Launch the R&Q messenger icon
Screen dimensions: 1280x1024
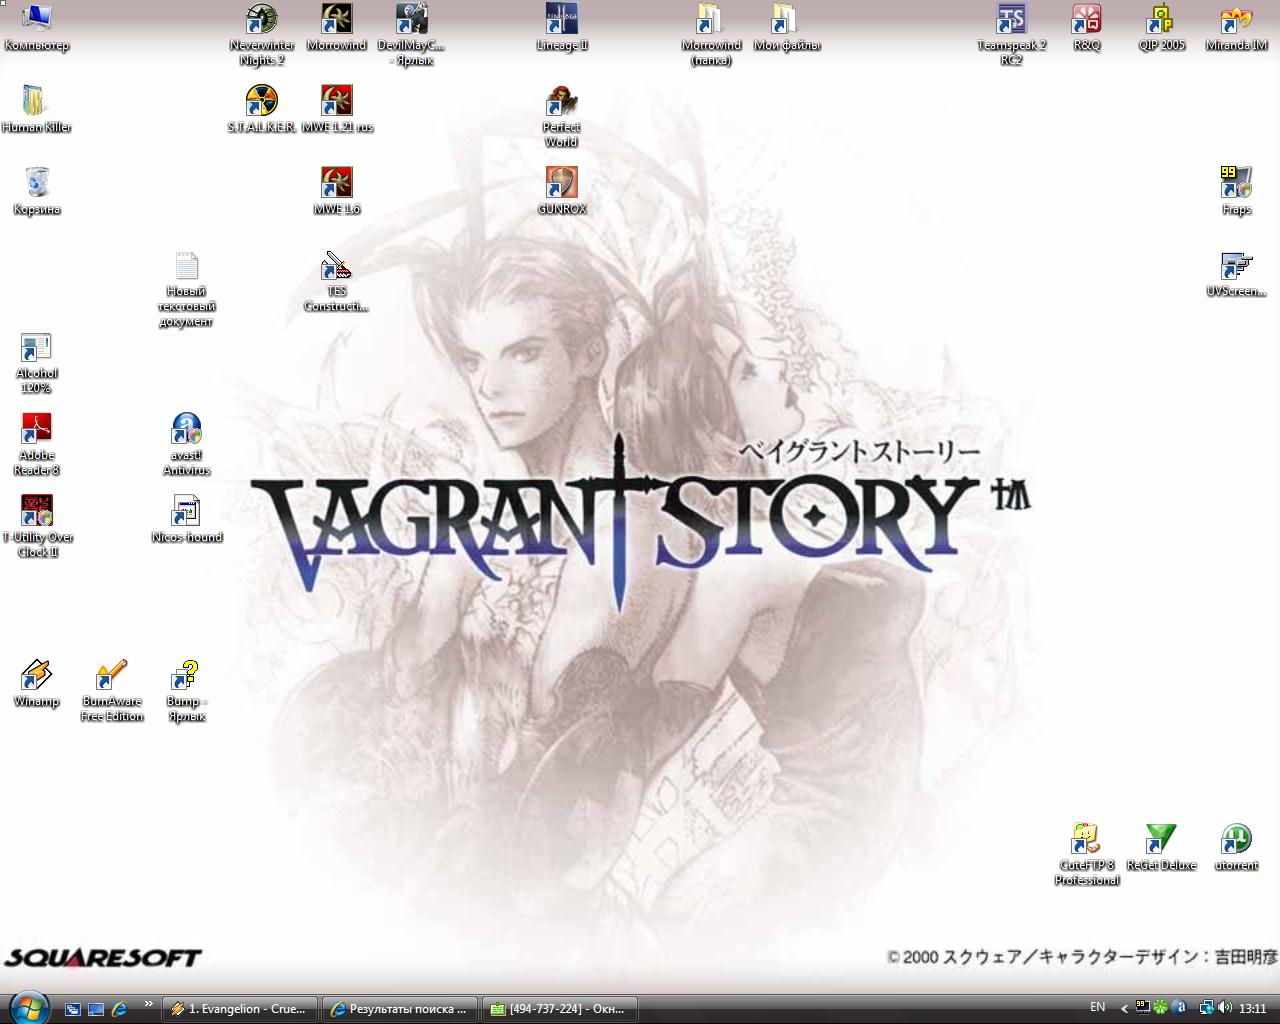tap(1086, 27)
